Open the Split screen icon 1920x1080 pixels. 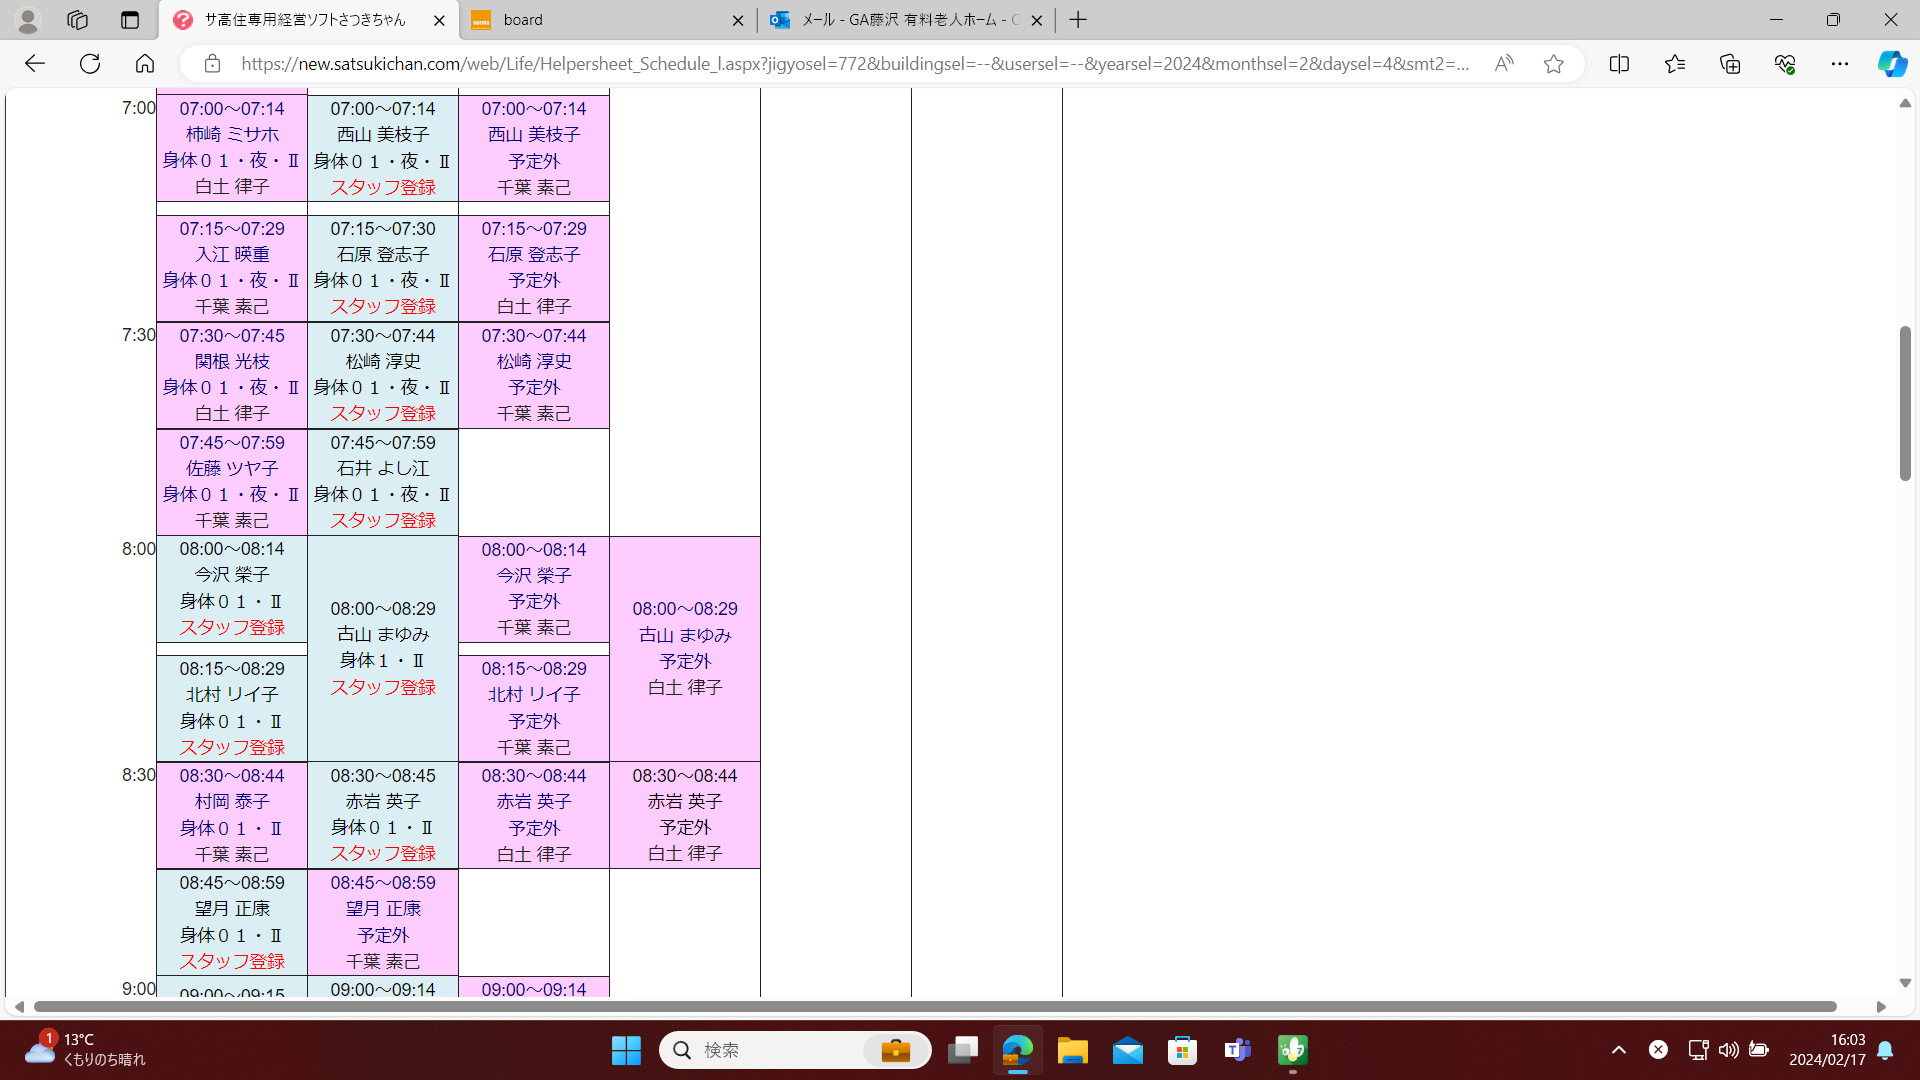tap(1619, 64)
